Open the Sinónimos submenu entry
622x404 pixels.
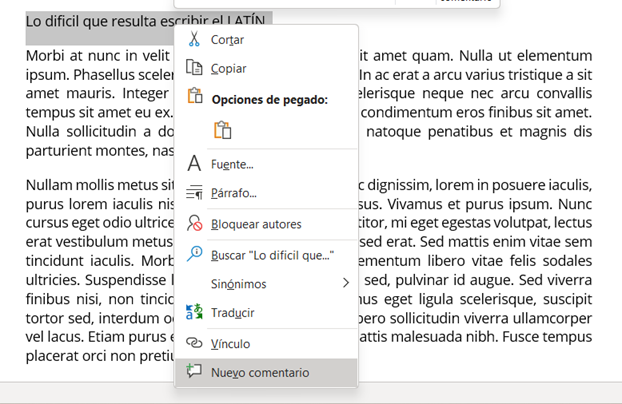click(x=266, y=283)
